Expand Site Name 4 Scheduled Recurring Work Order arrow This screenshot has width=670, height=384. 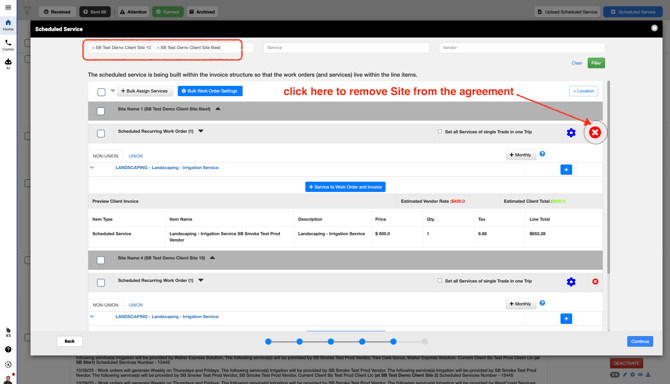(x=201, y=280)
